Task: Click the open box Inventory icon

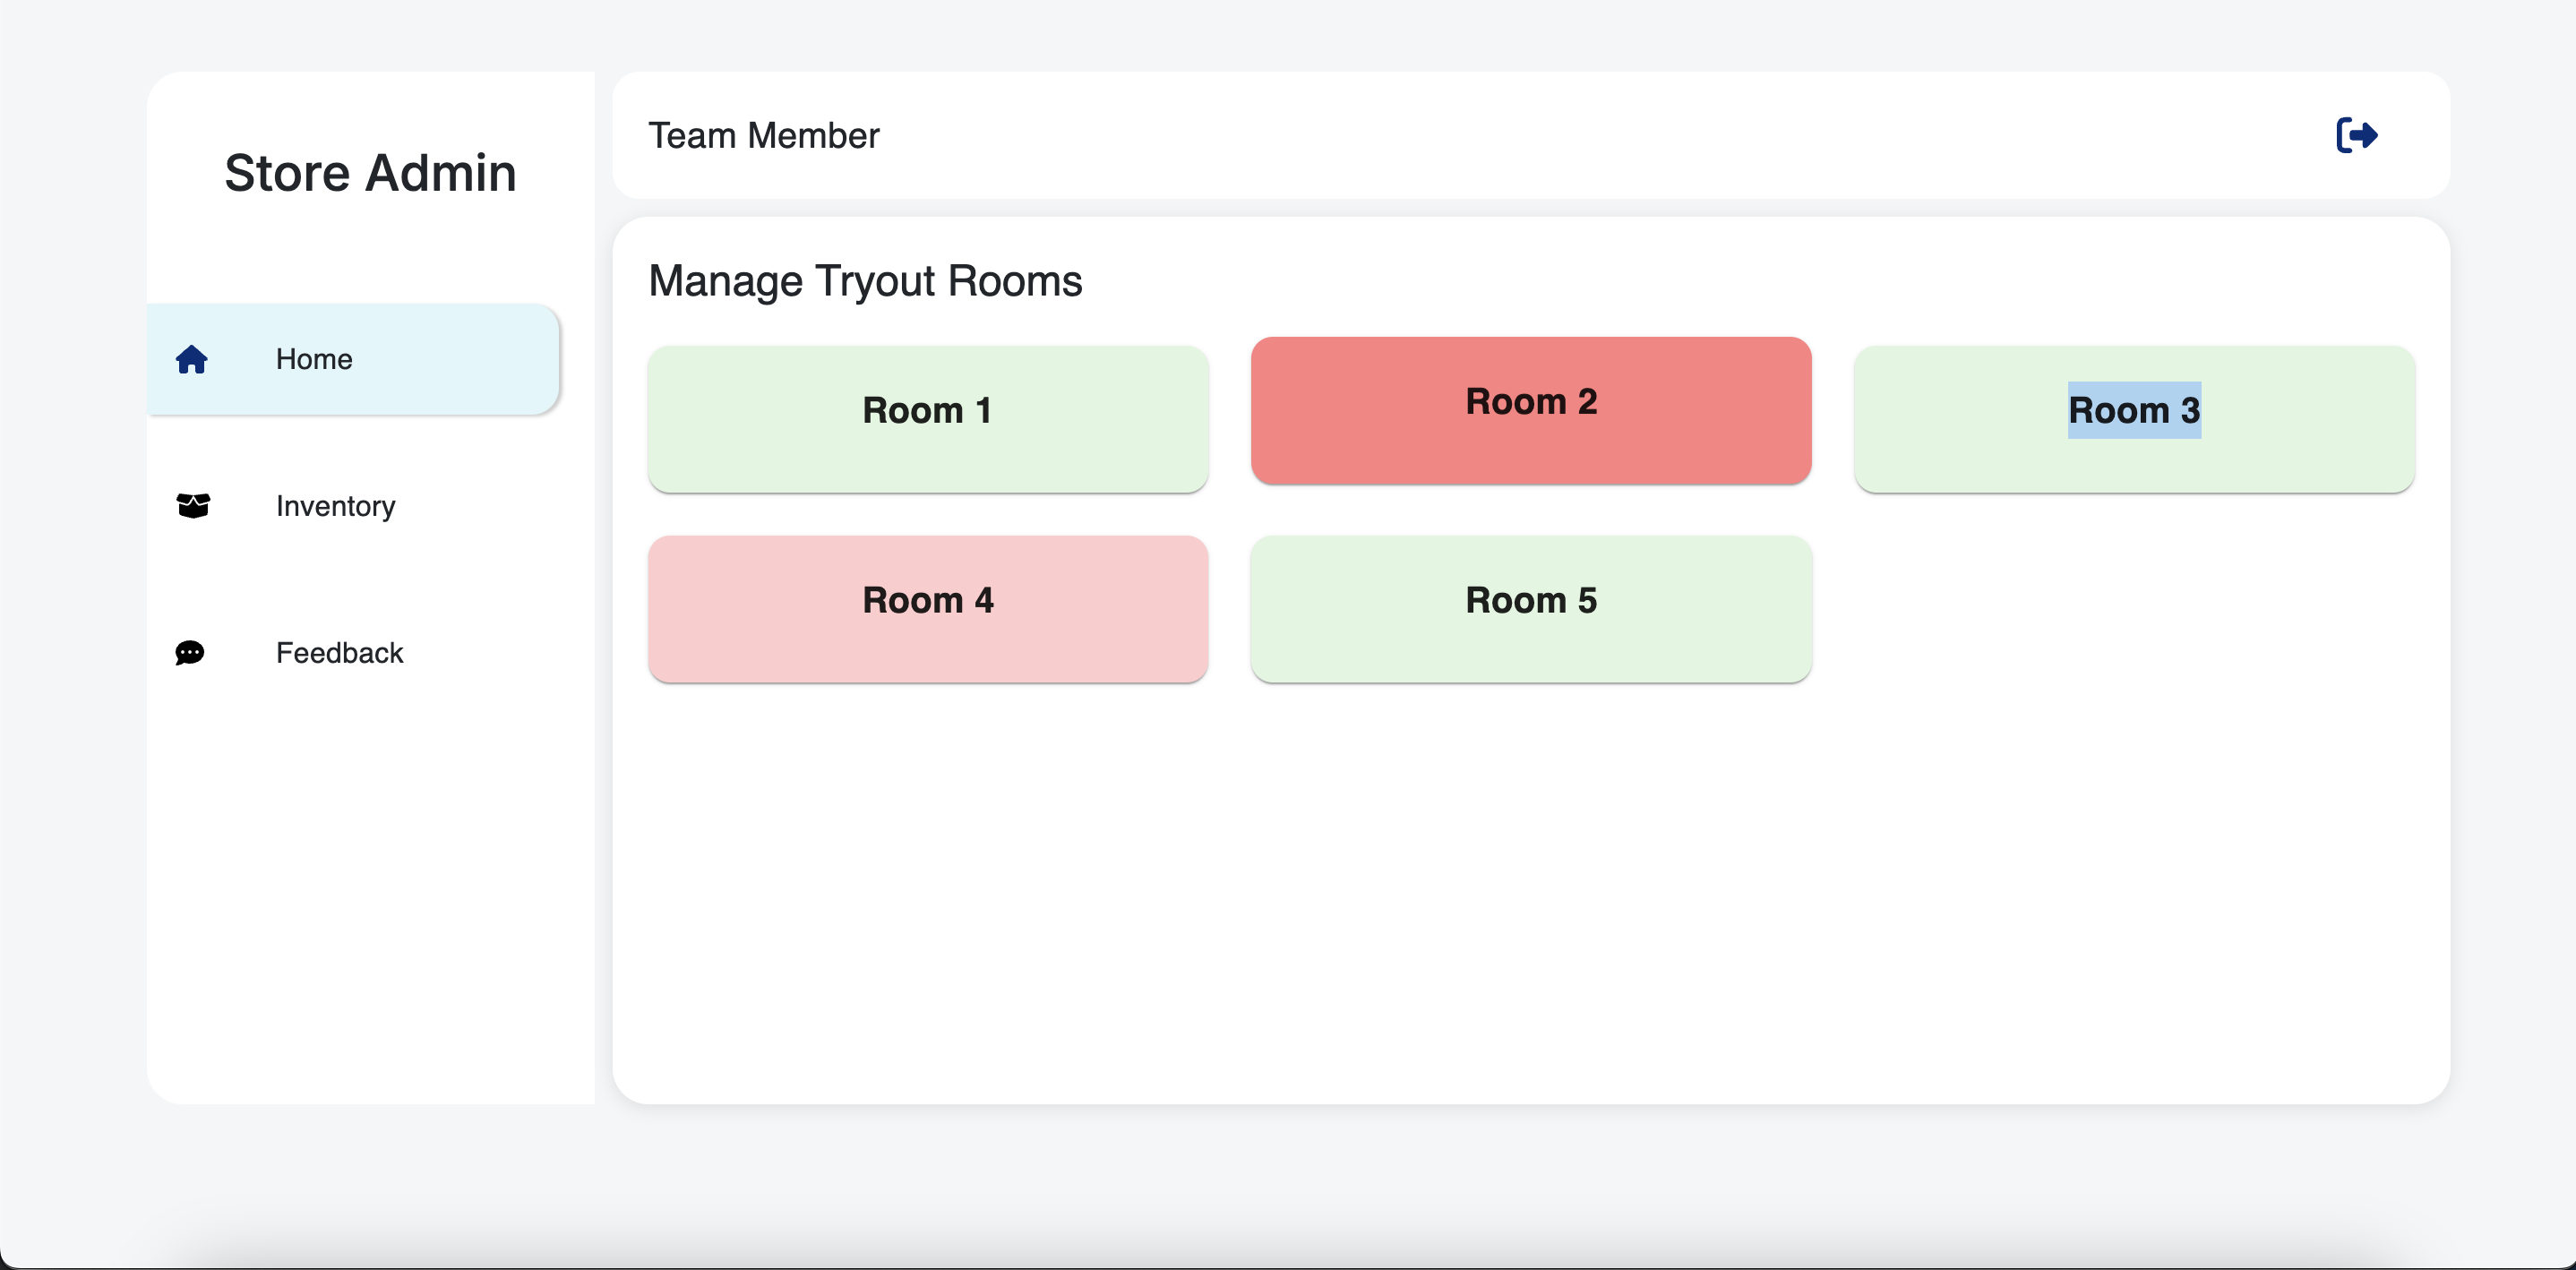Action: coord(193,506)
